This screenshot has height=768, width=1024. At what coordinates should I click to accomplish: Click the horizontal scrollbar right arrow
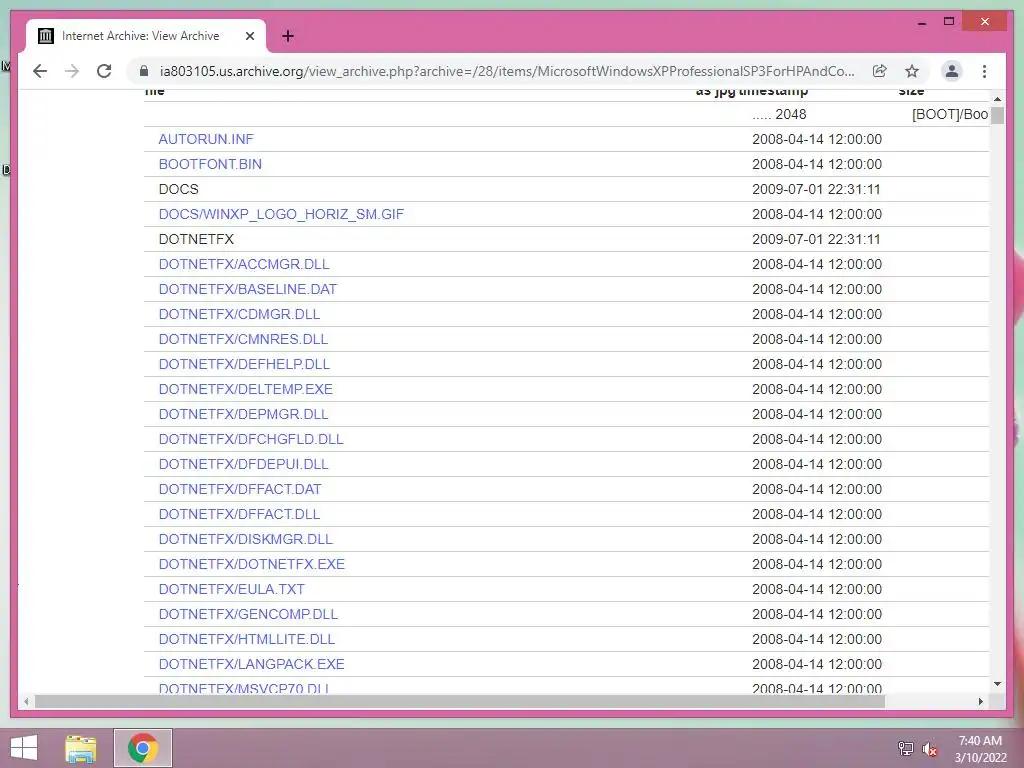point(980,701)
